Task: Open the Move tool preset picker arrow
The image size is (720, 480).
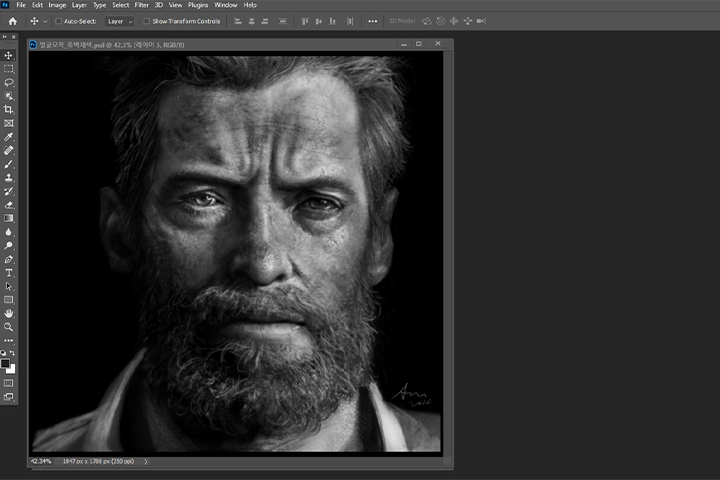Action: coord(45,21)
